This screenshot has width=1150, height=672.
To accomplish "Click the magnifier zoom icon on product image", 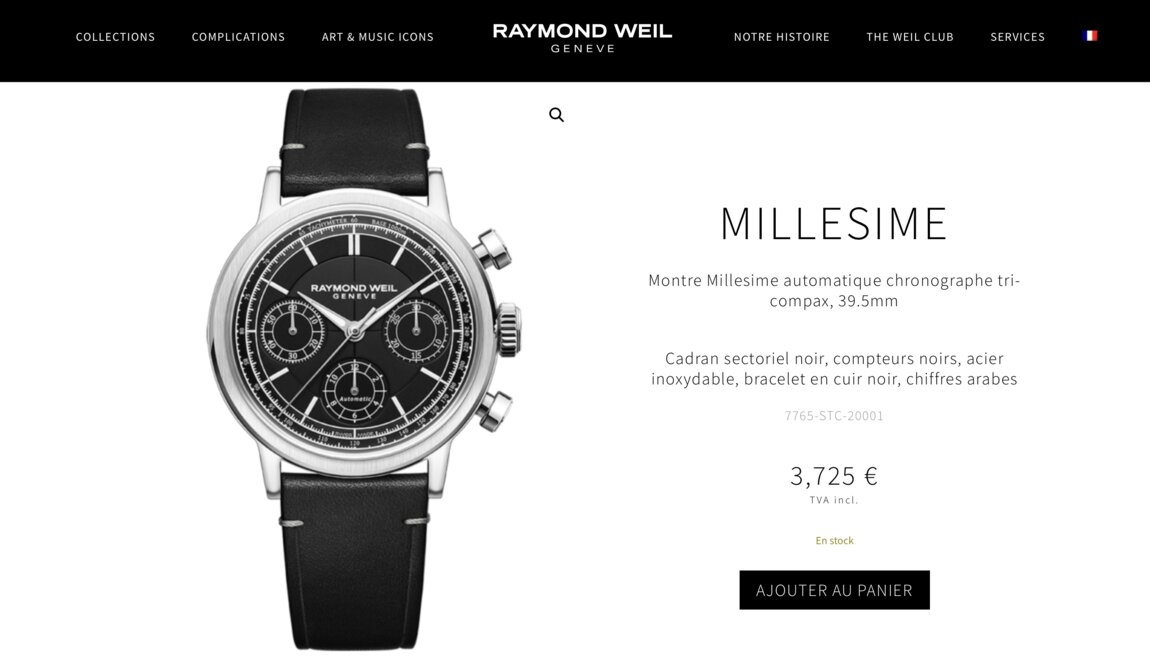I will (557, 115).
